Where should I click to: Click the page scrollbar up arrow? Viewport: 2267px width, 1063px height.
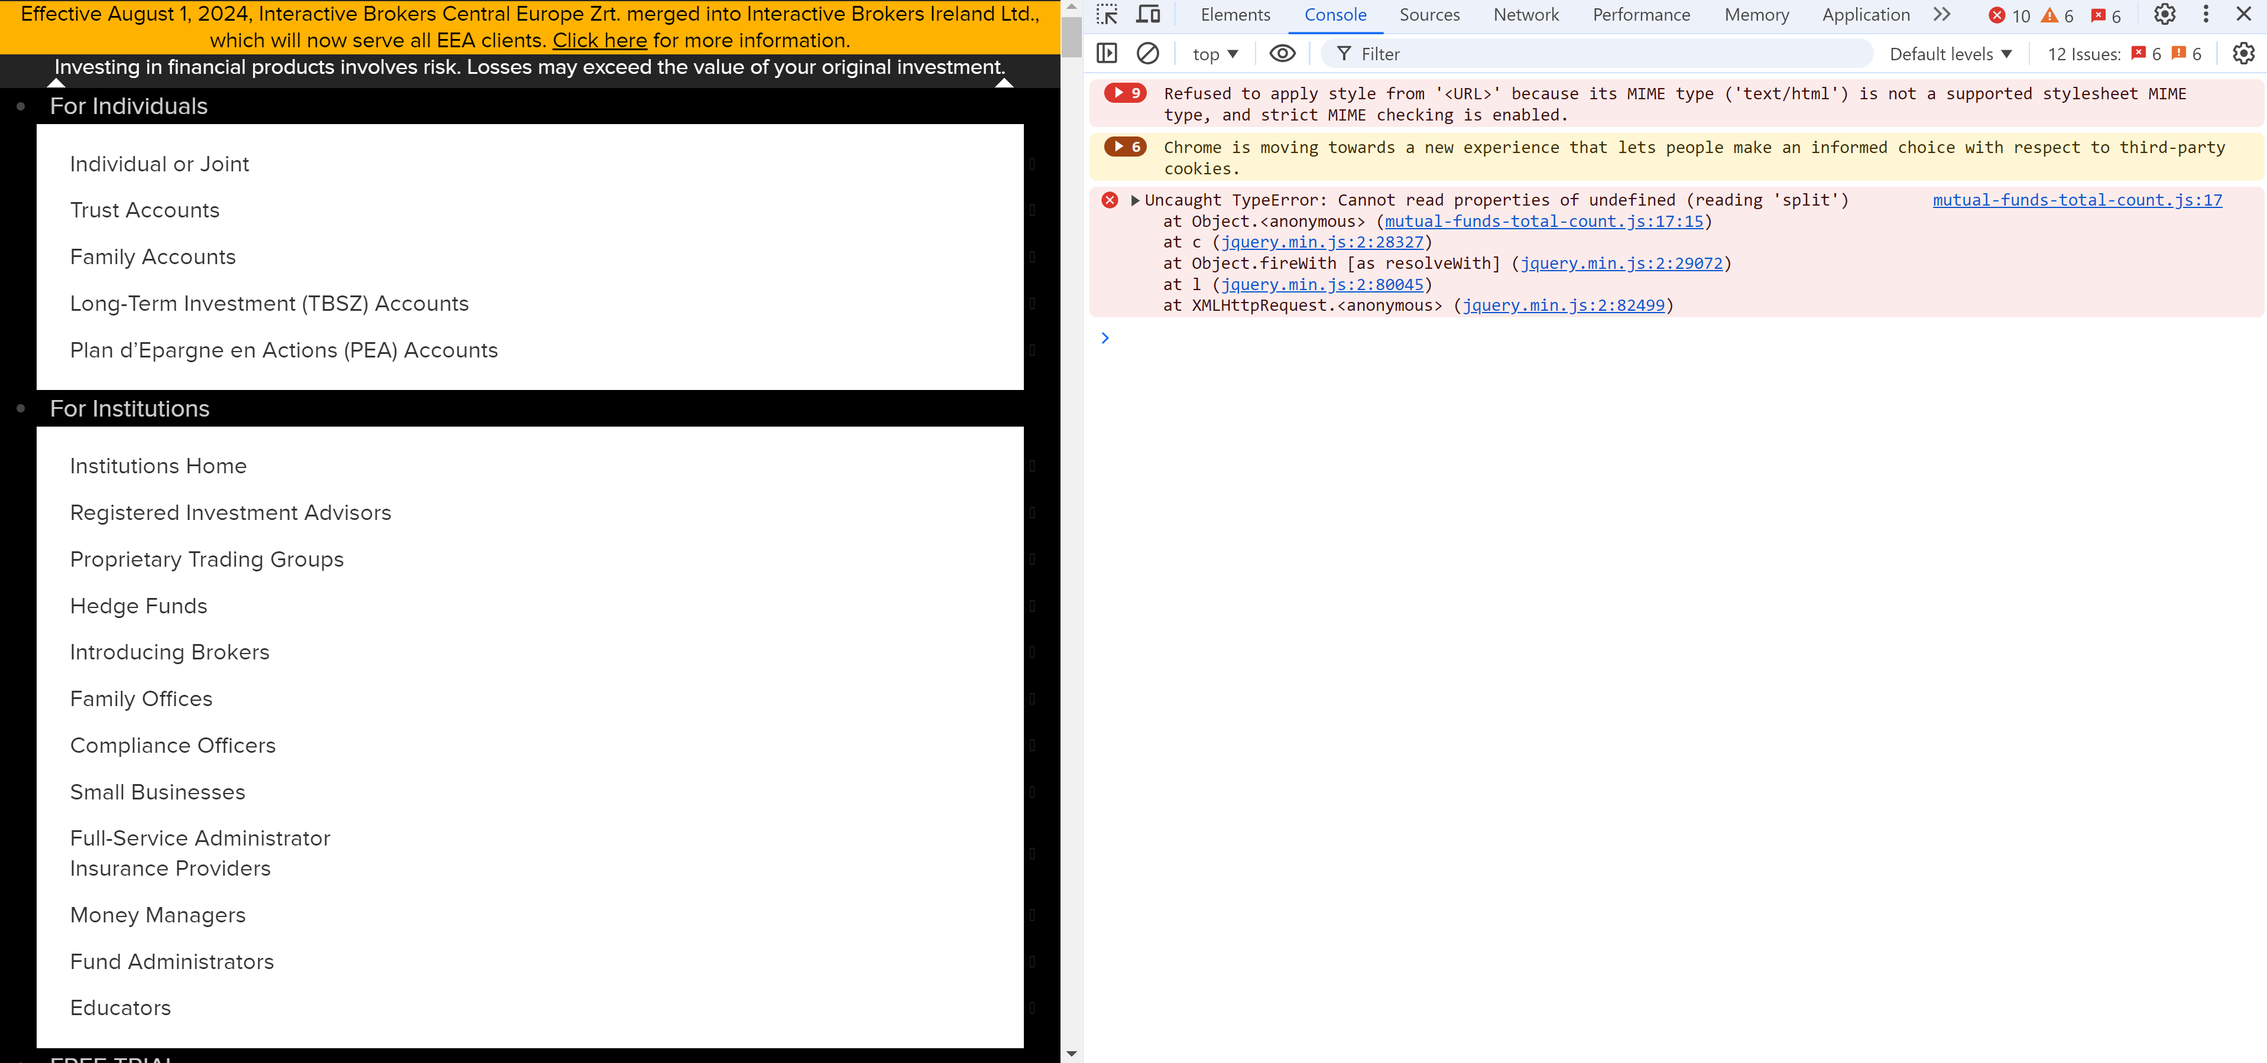(x=1071, y=7)
